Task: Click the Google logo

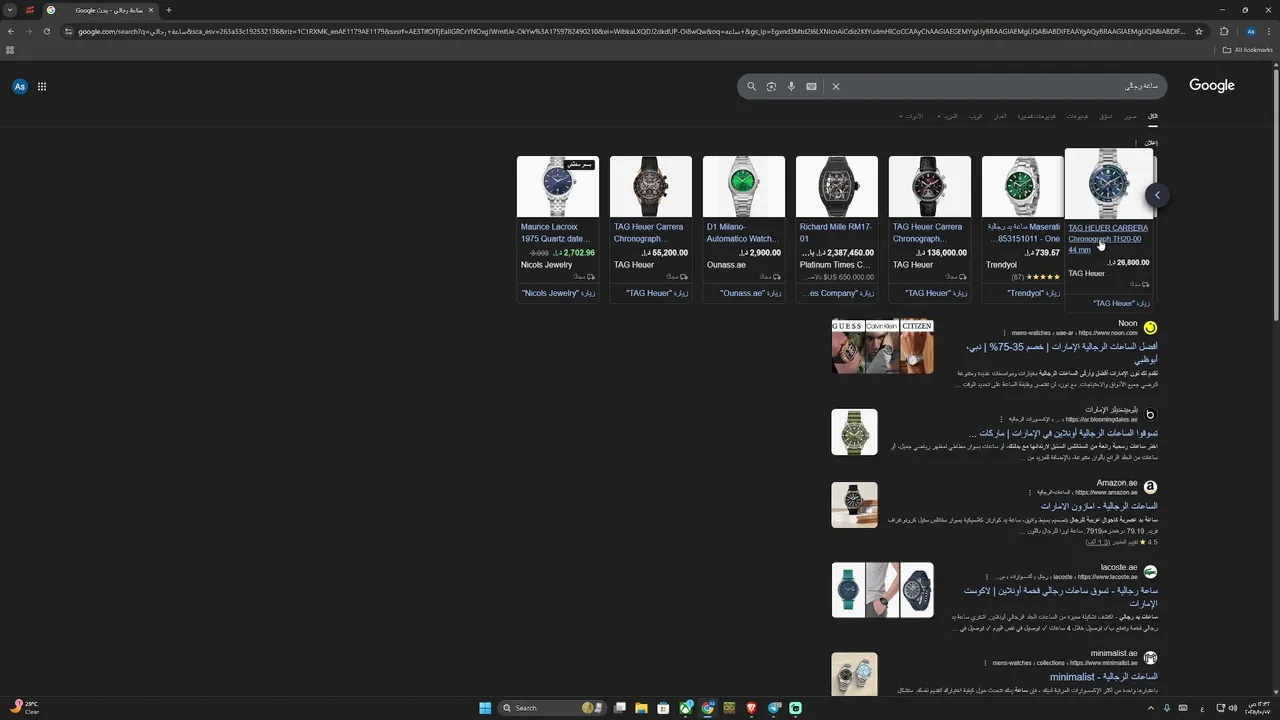Action: click(x=1212, y=86)
